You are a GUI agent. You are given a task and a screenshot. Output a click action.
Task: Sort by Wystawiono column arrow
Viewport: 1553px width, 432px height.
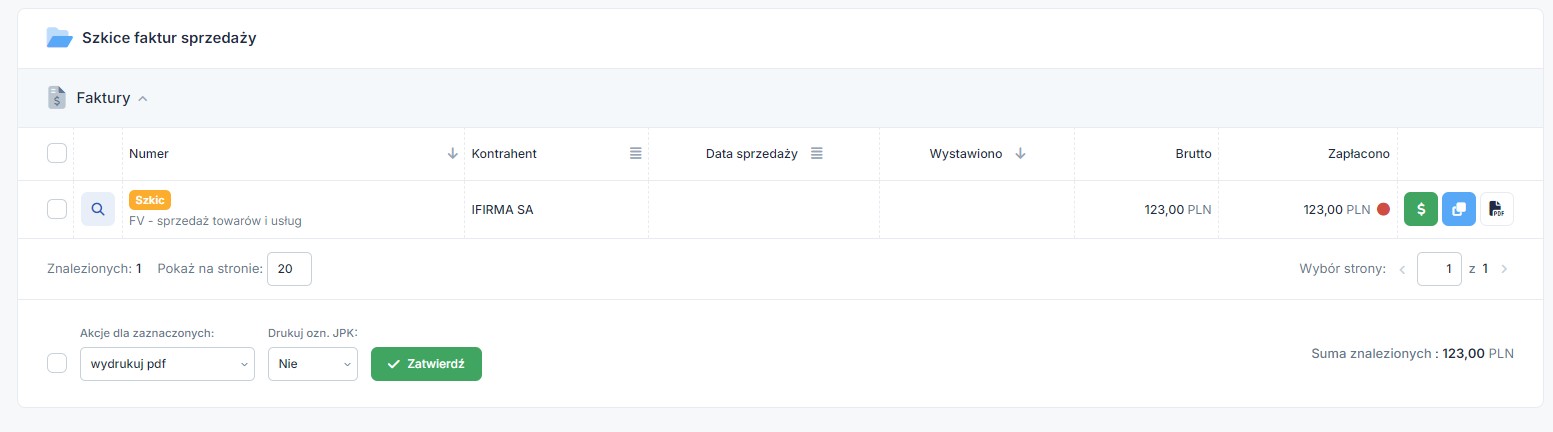[1020, 154]
